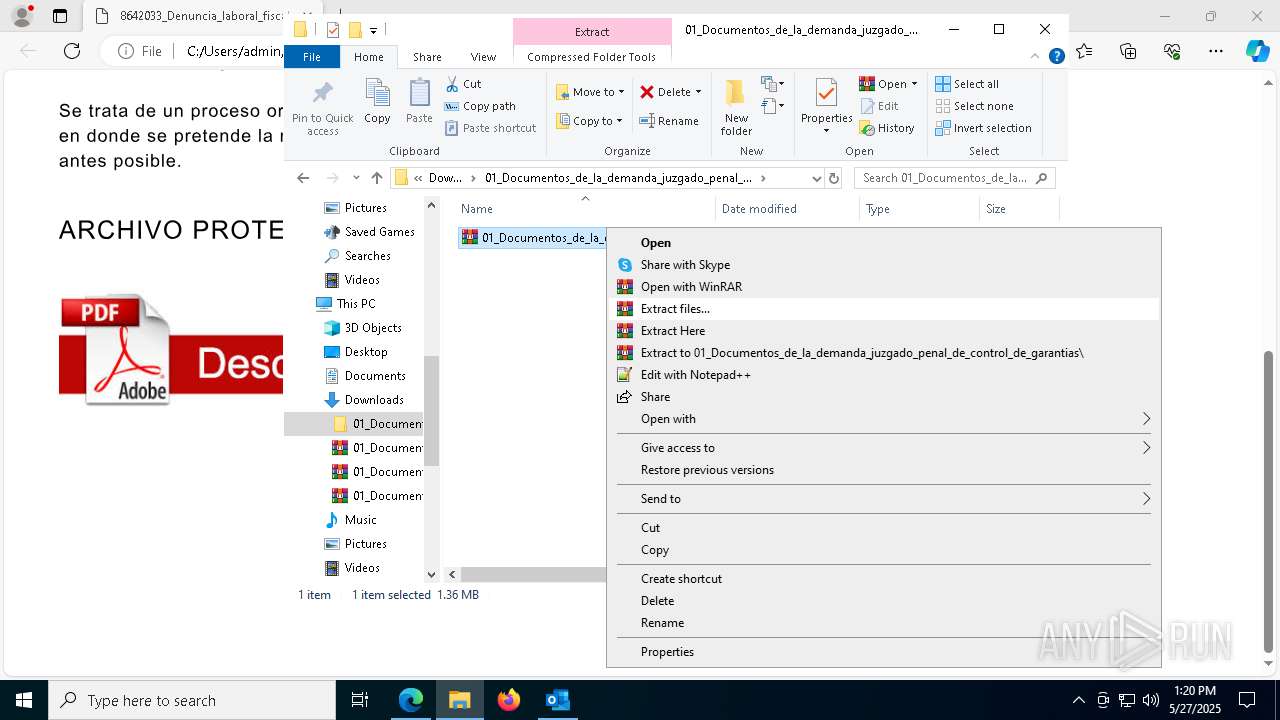Open the File ribbon tab
The width and height of the screenshot is (1280, 720).
click(x=312, y=57)
